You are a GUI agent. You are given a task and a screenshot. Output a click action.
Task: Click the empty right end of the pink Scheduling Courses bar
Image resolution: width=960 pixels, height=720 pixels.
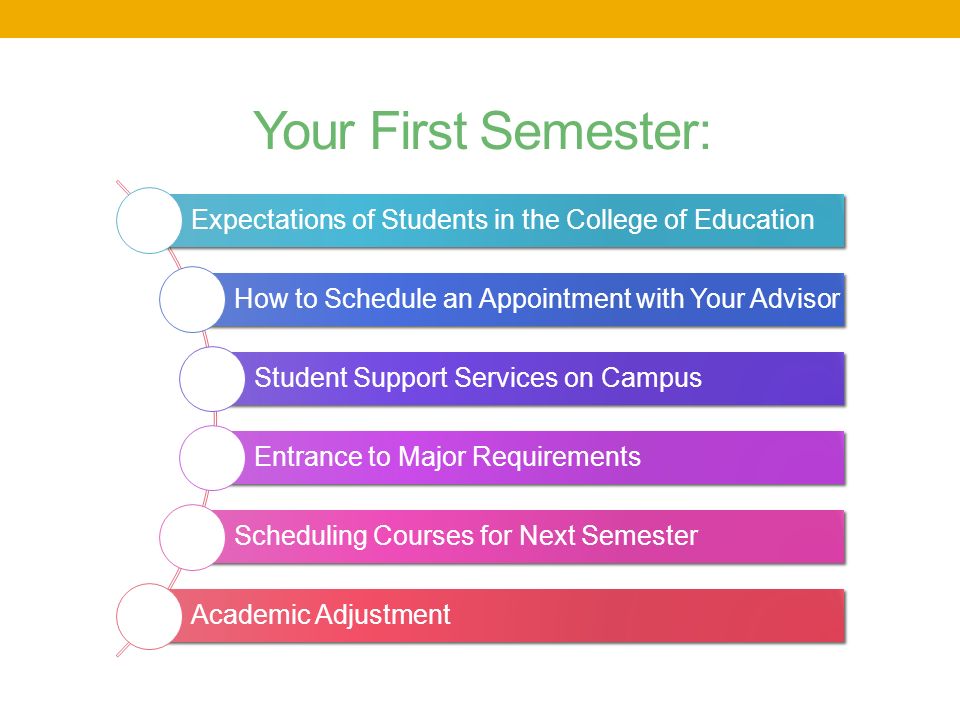click(773, 536)
